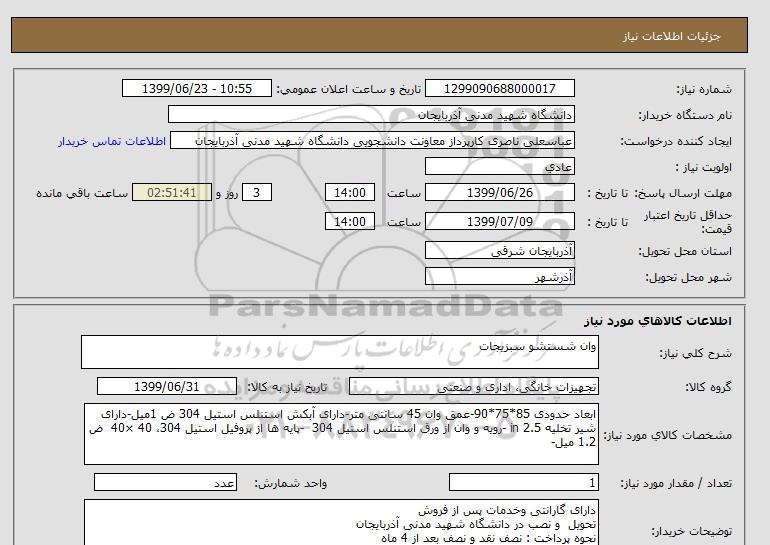Click the شماره نیاز label
Viewport: 770px width, 545px height.
[704, 89]
